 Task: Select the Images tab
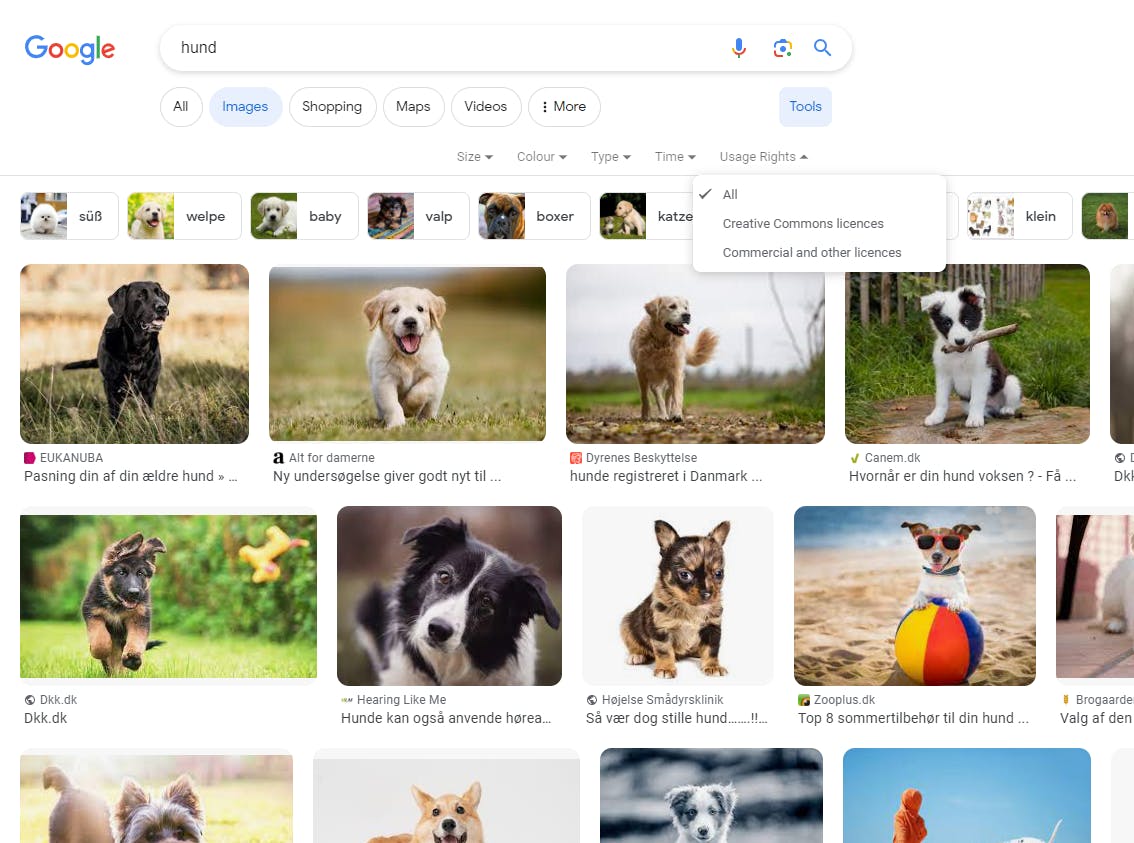tap(245, 106)
